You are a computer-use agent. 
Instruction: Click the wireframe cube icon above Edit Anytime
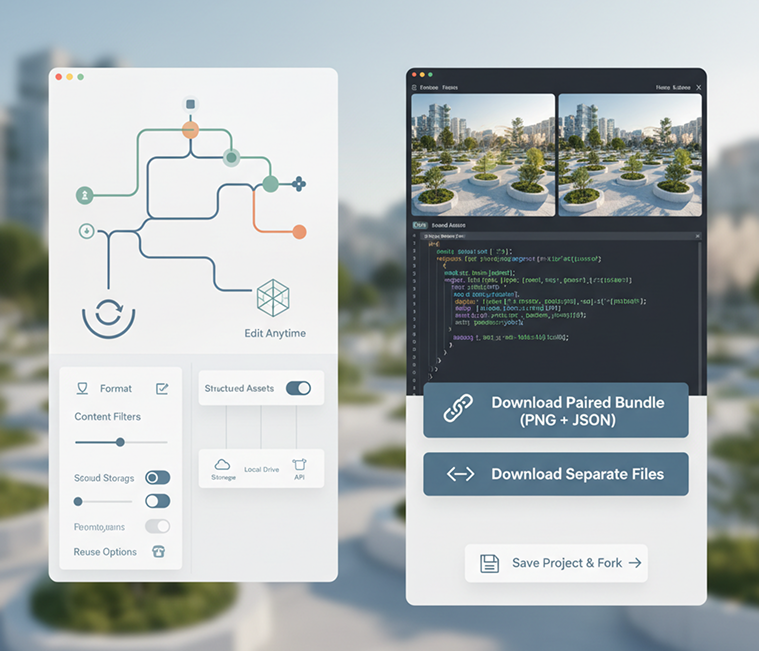[272, 299]
